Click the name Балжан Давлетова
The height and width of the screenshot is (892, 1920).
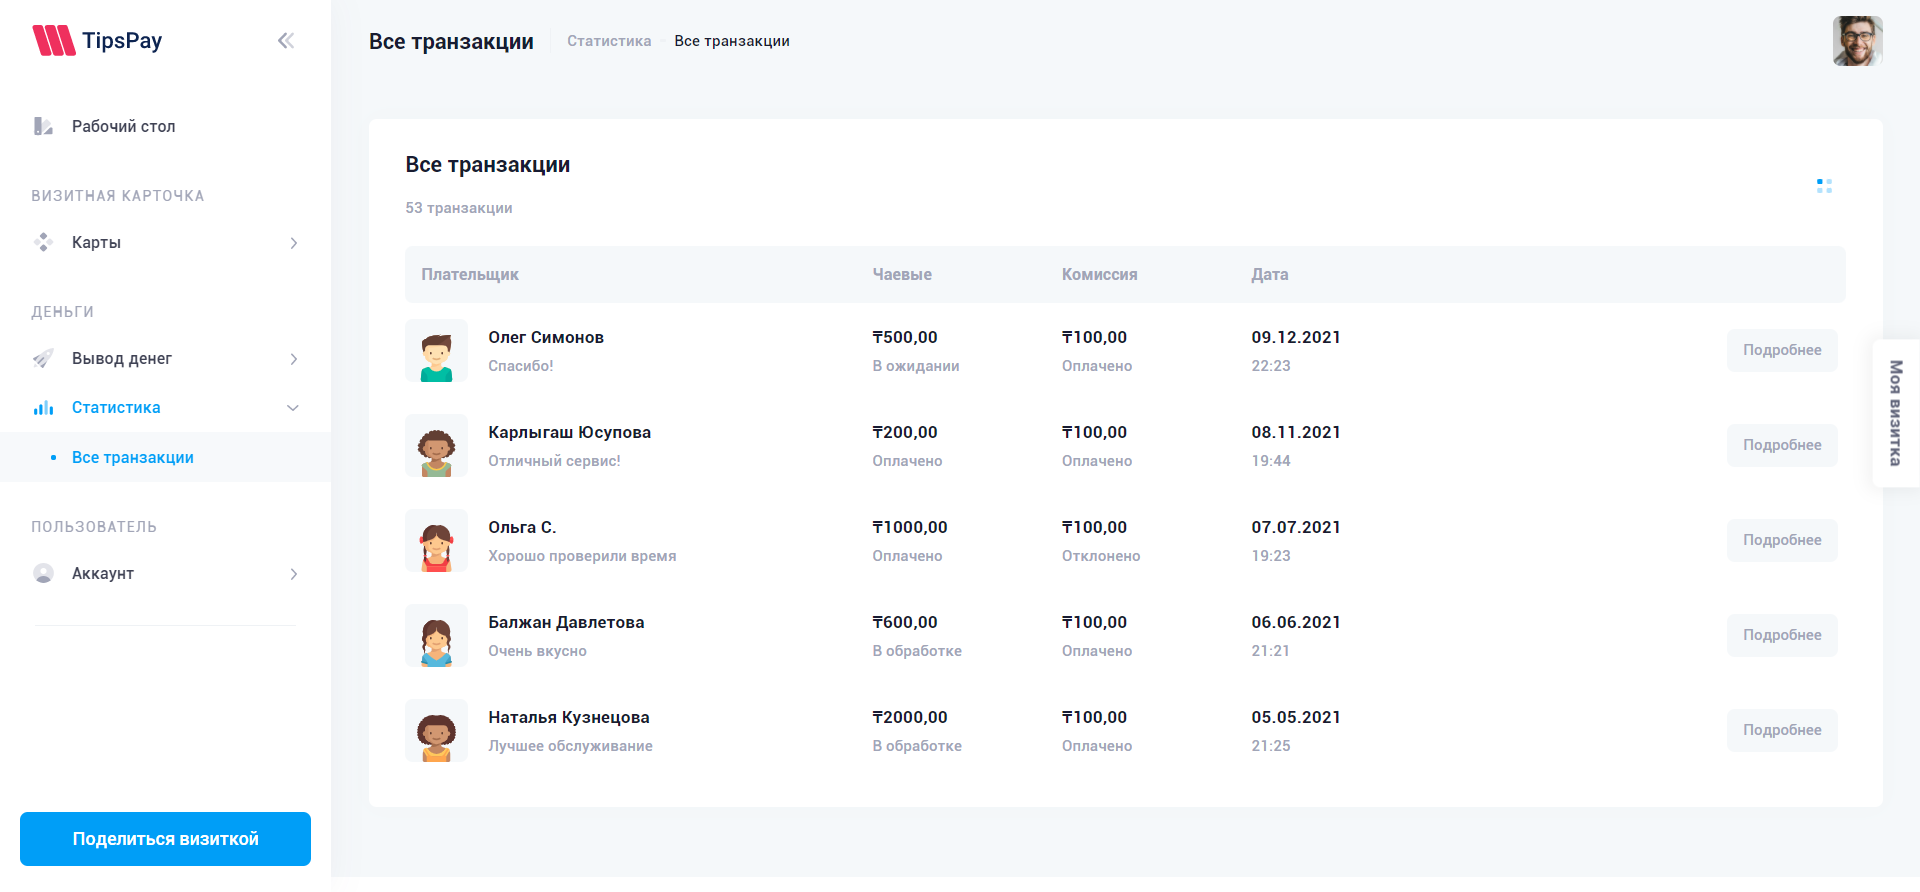click(566, 622)
